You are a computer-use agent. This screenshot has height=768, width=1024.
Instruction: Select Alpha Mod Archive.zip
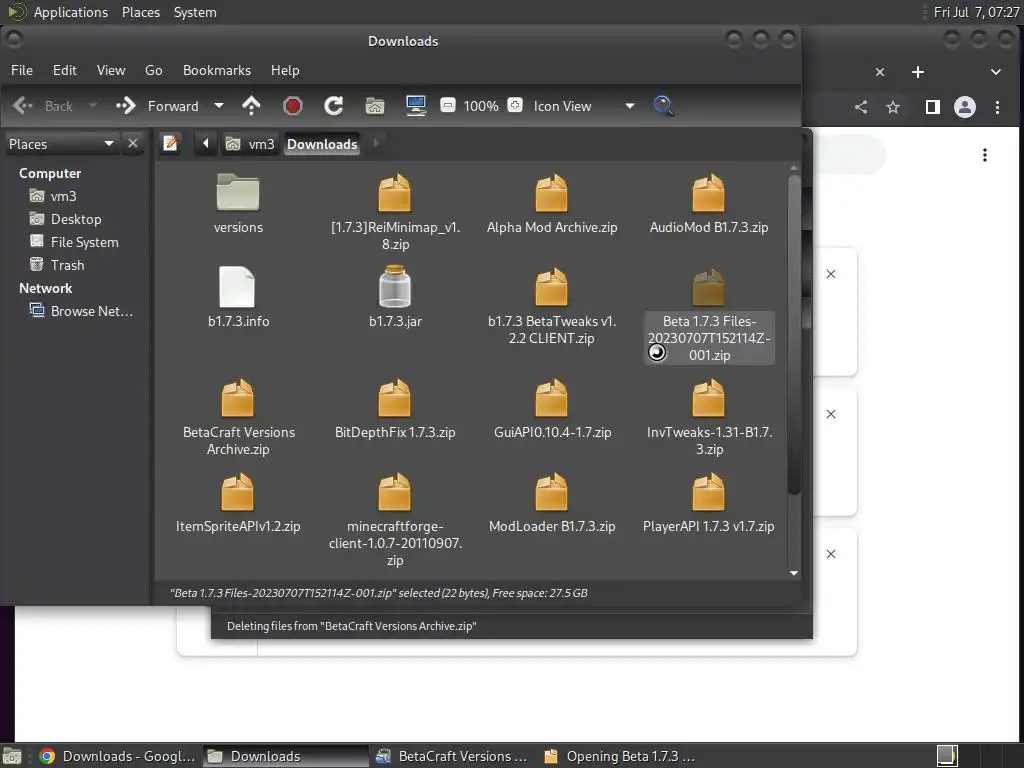[552, 204]
